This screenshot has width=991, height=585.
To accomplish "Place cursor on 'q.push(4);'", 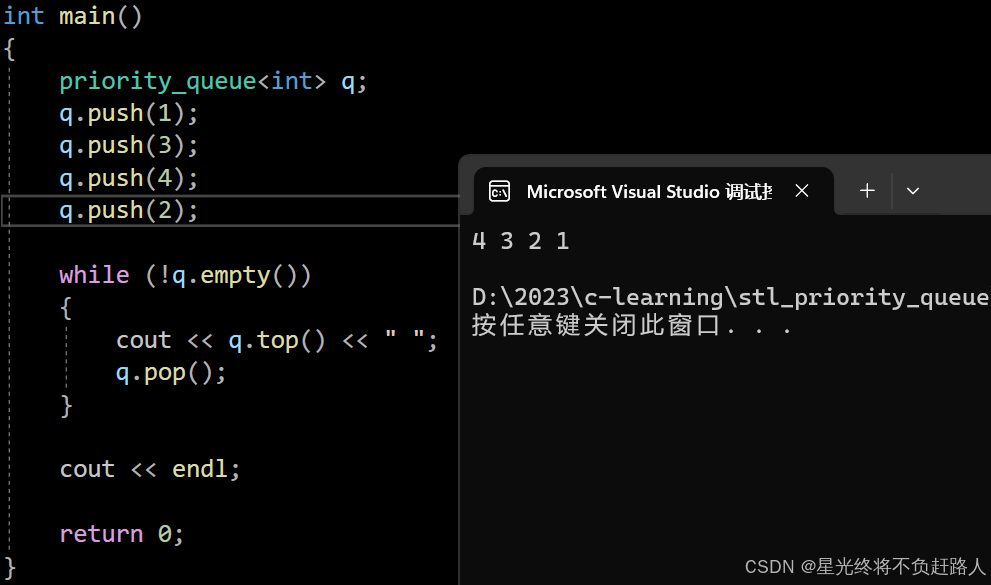I will [x=128, y=179].
